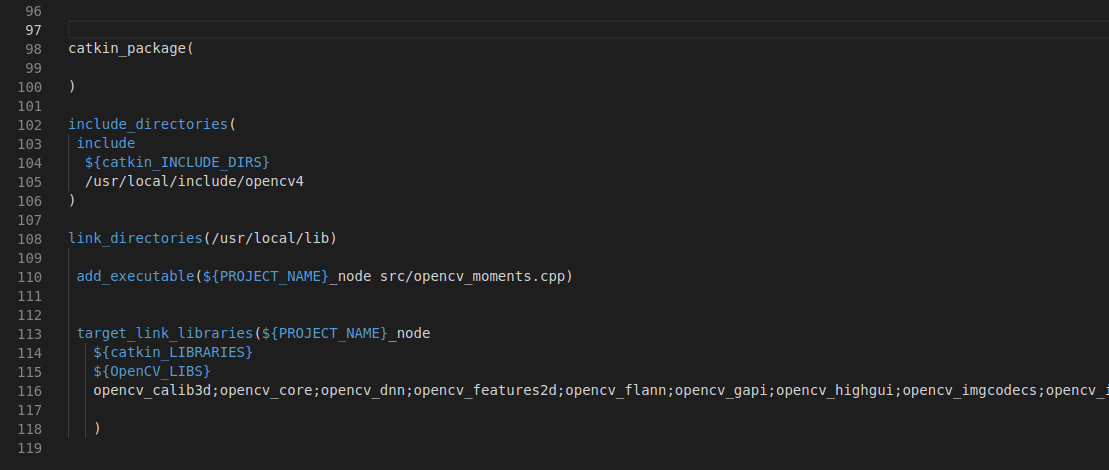The height and width of the screenshot is (470, 1109).
Task: Click line number 97 in gutter
Action: [33, 30]
